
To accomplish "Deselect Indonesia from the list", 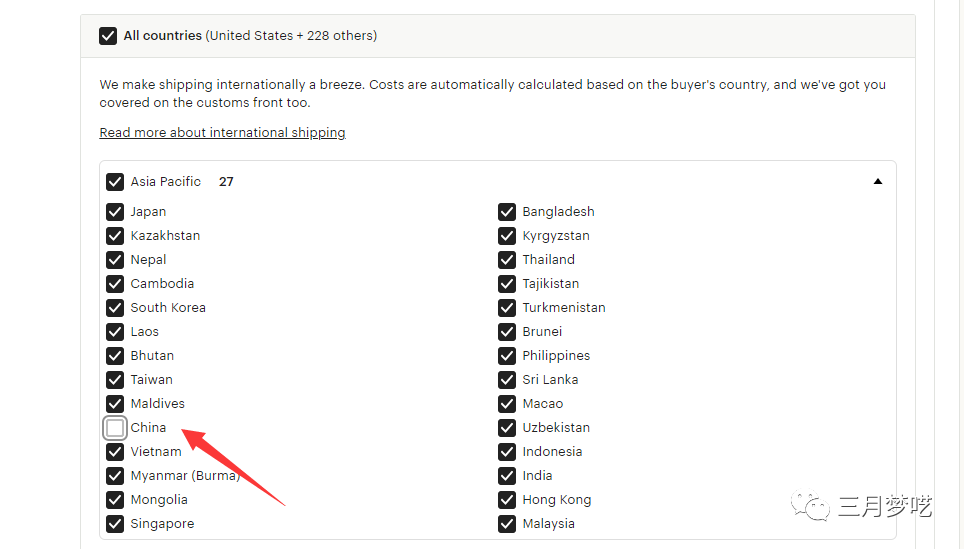I will tap(507, 452).
